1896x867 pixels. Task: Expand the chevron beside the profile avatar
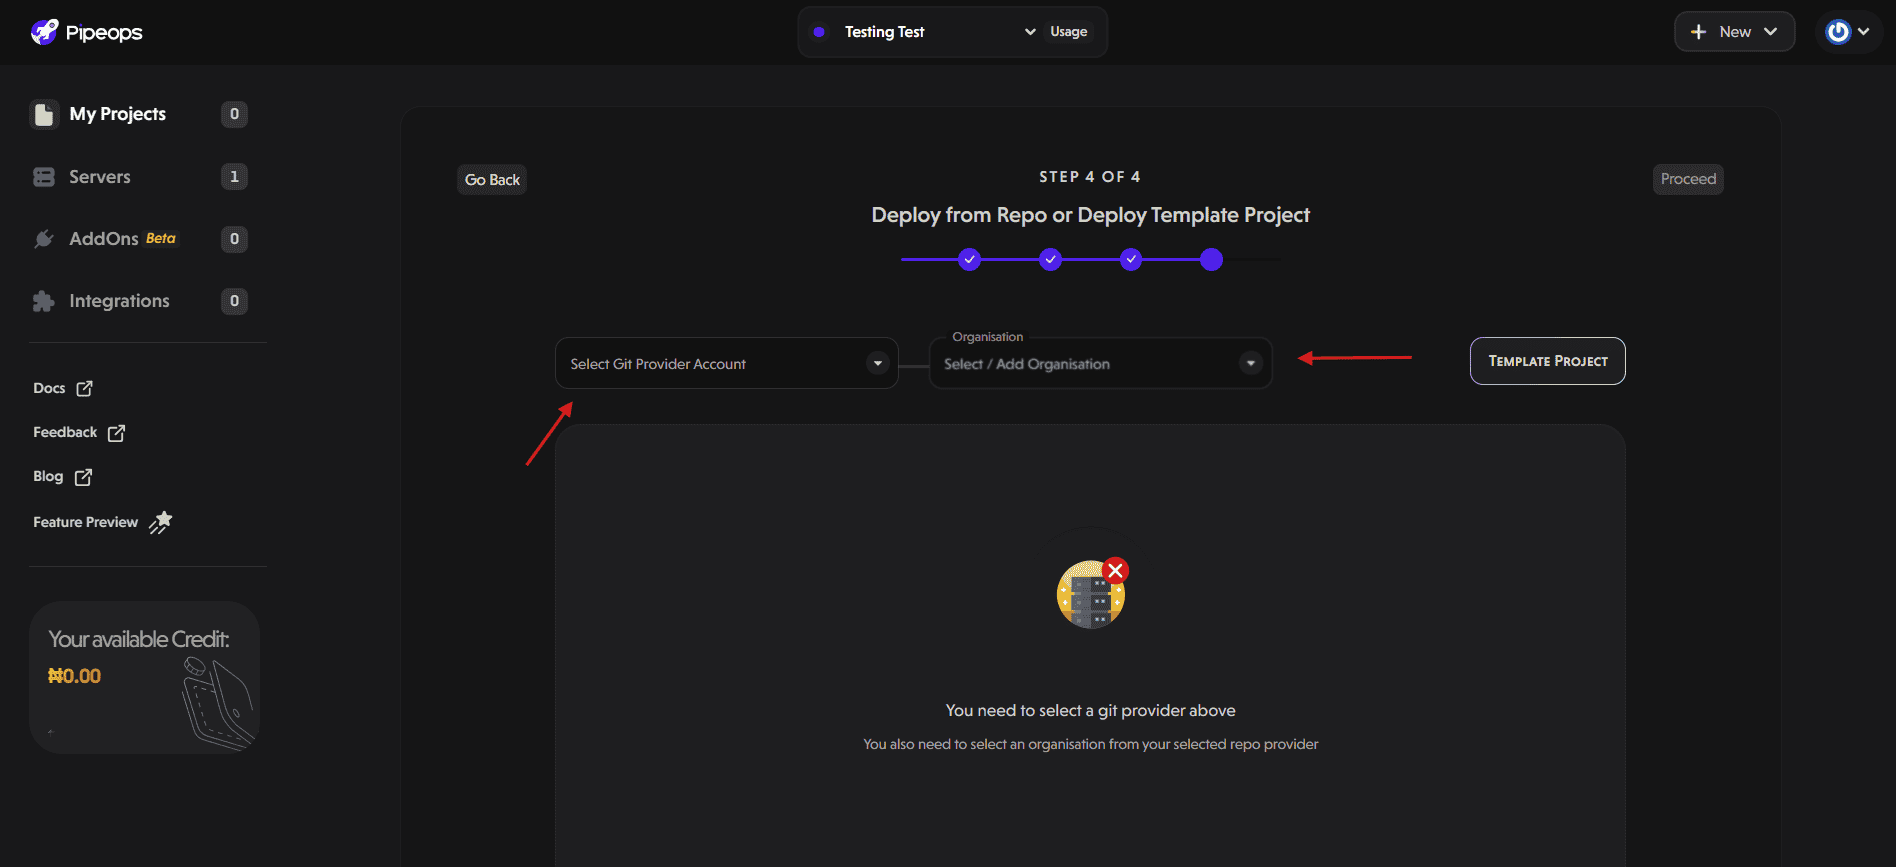[x=1864, y=32]
